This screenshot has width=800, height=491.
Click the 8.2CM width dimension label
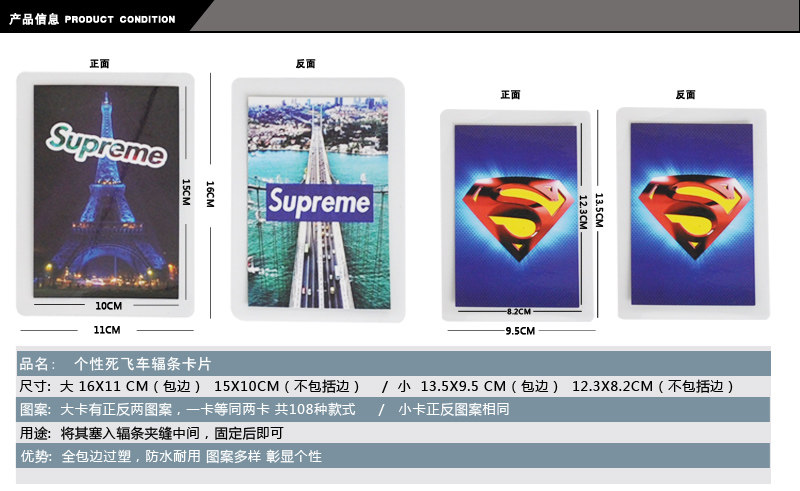(519, 311)
